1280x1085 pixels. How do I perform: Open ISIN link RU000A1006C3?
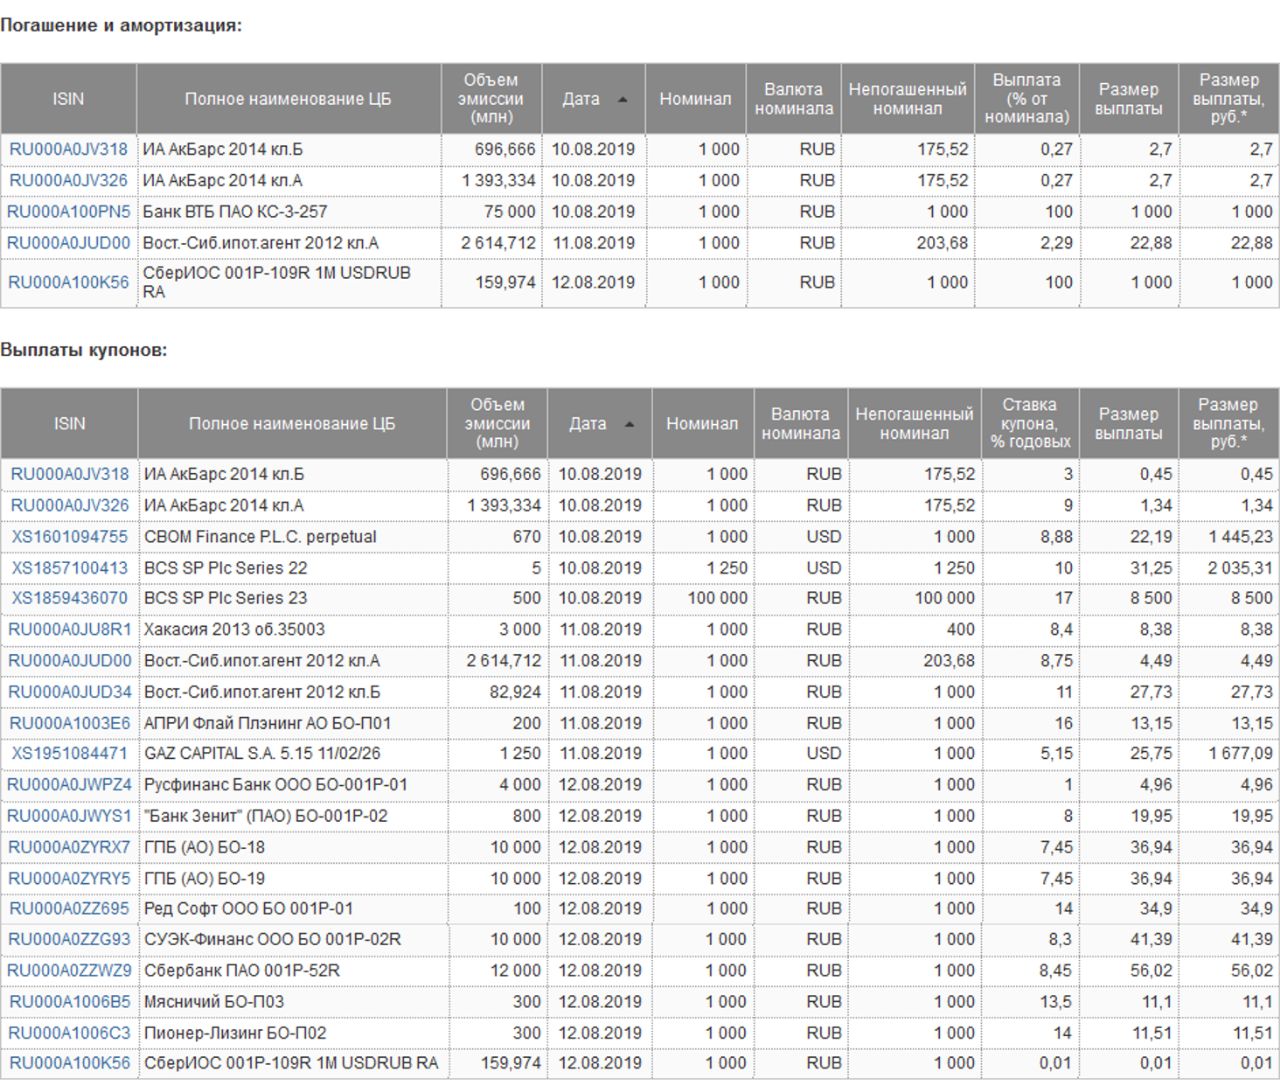point(70,1033)
